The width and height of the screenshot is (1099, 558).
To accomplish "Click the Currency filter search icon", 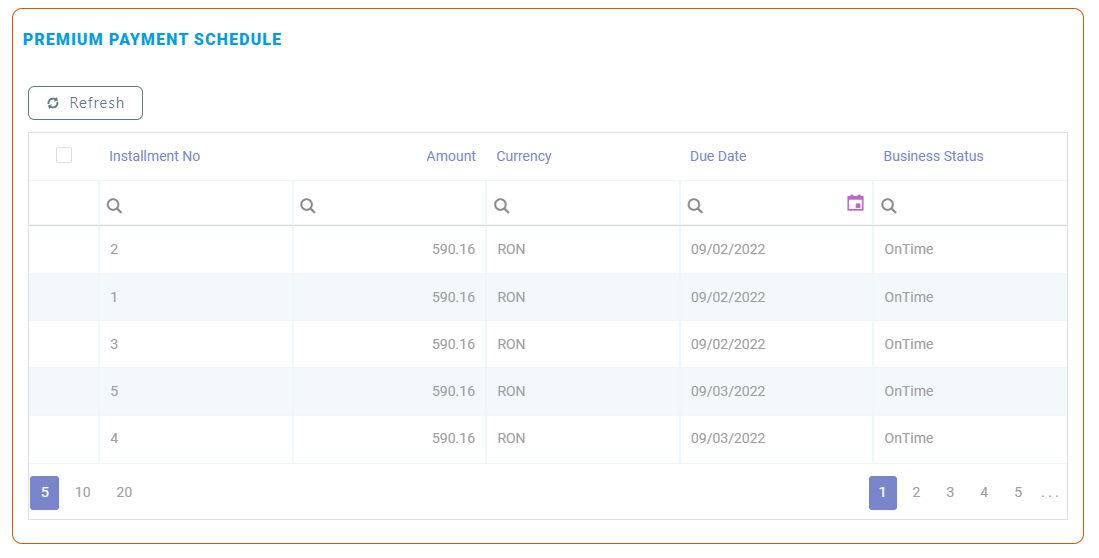I will (x=502, y=205).
